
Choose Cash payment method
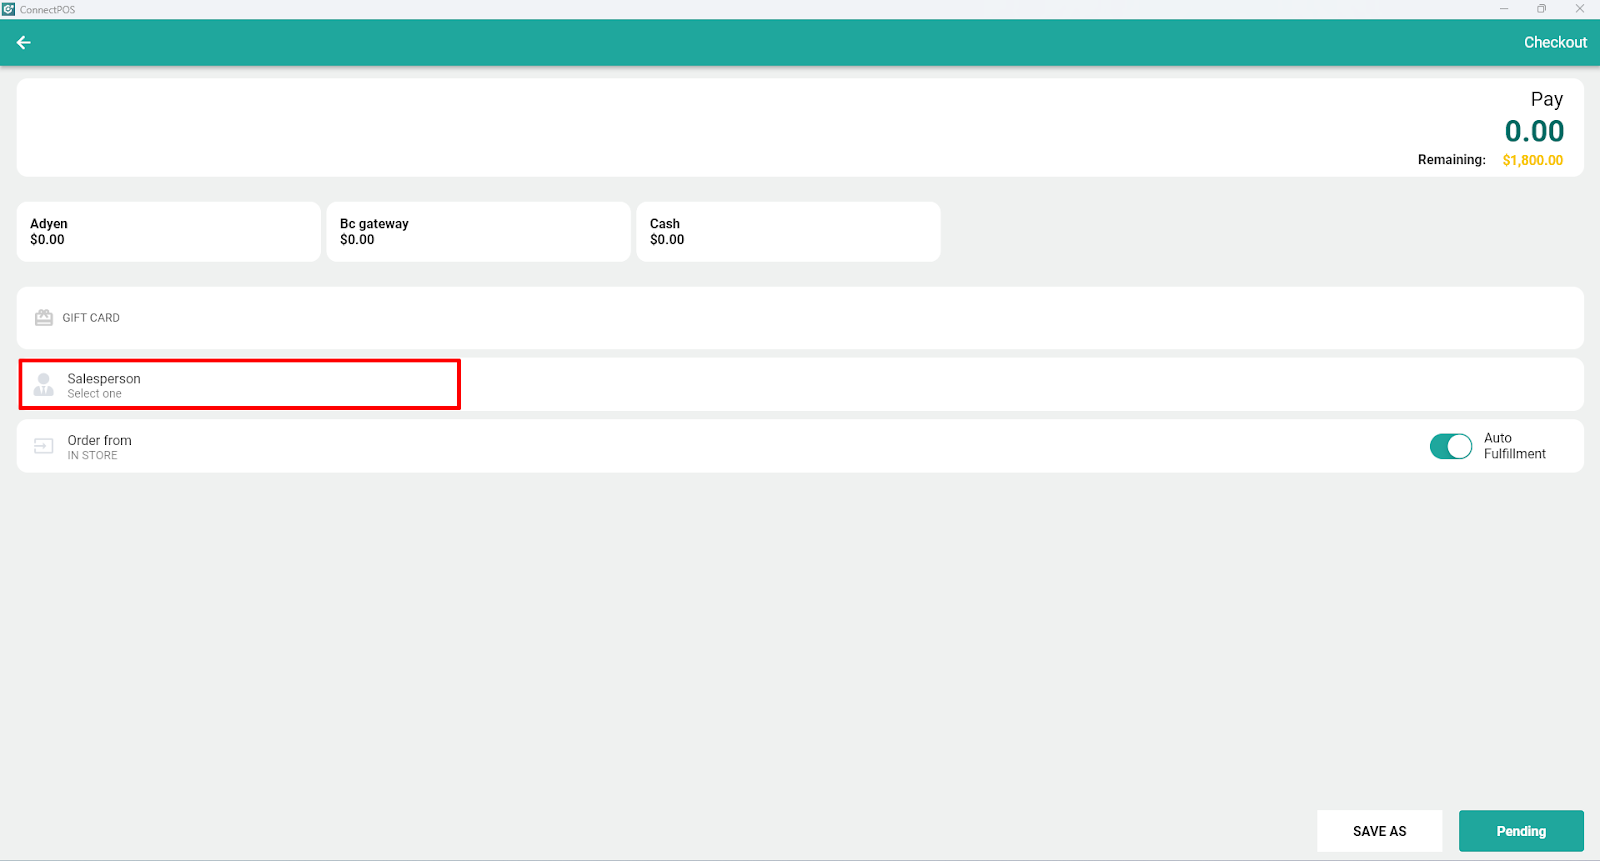pyautogui.click(x=789, y=232)
